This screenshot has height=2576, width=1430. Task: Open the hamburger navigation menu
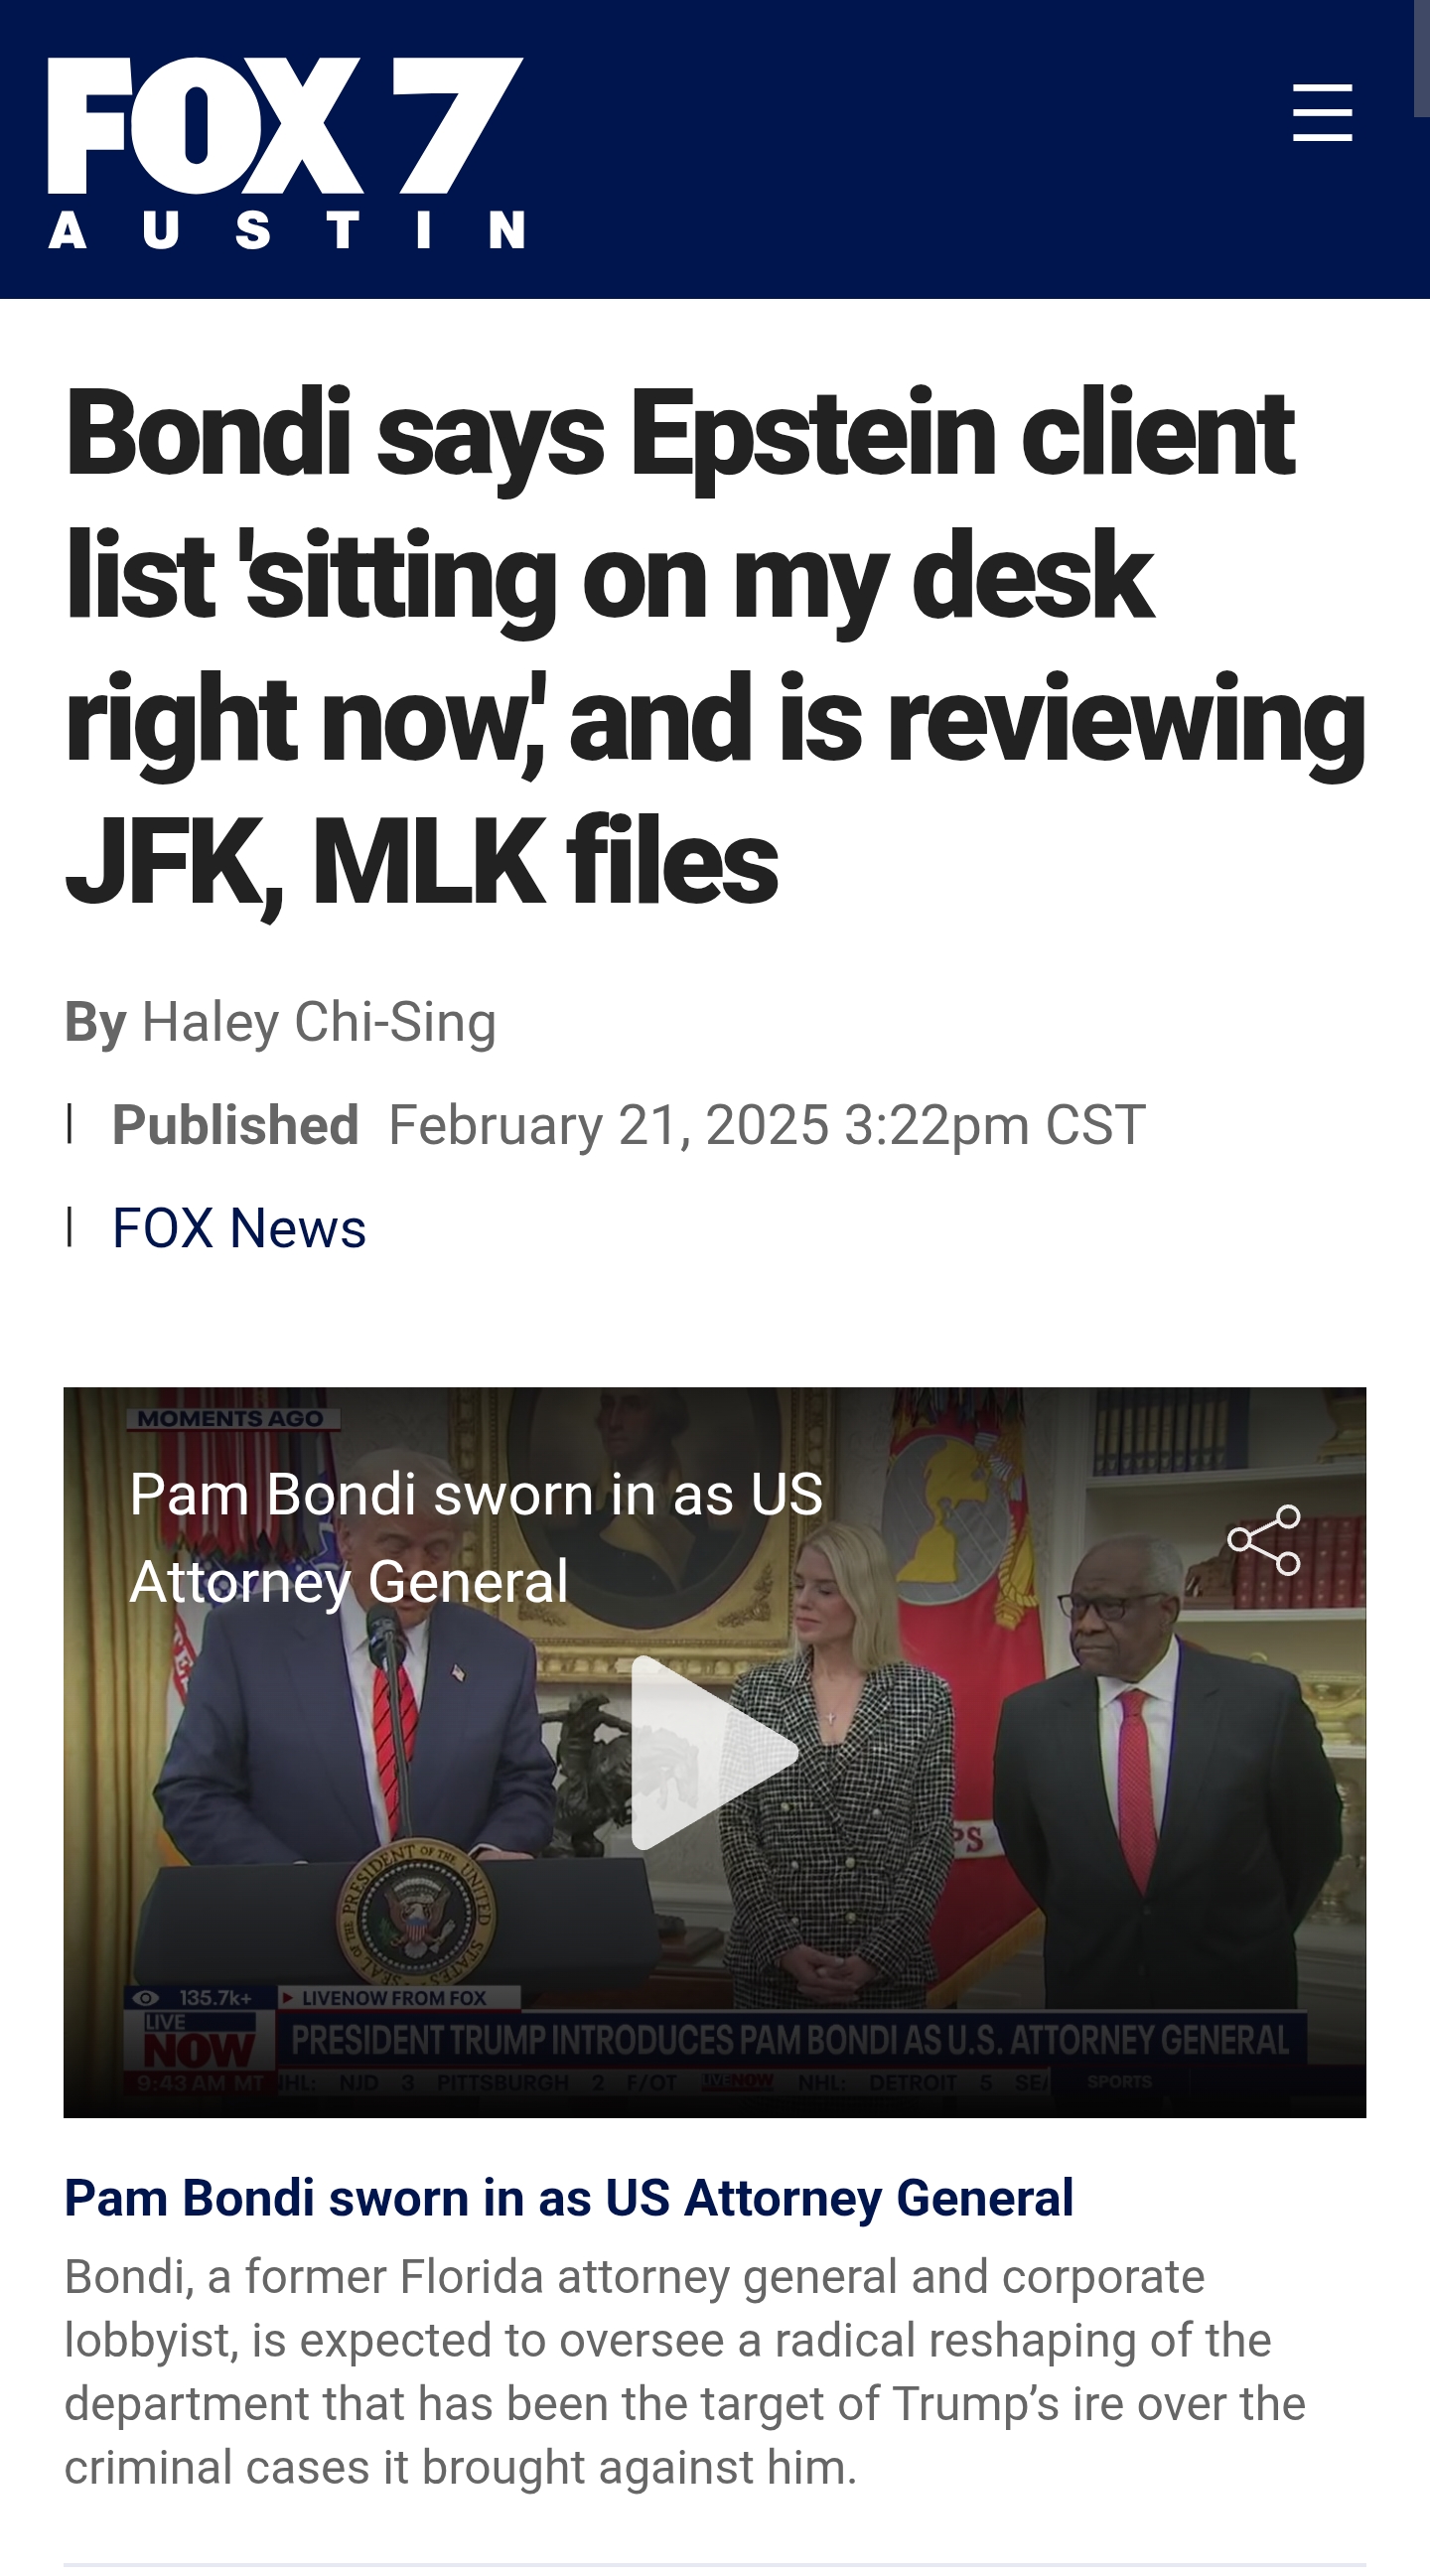(x=1322, y=113)
